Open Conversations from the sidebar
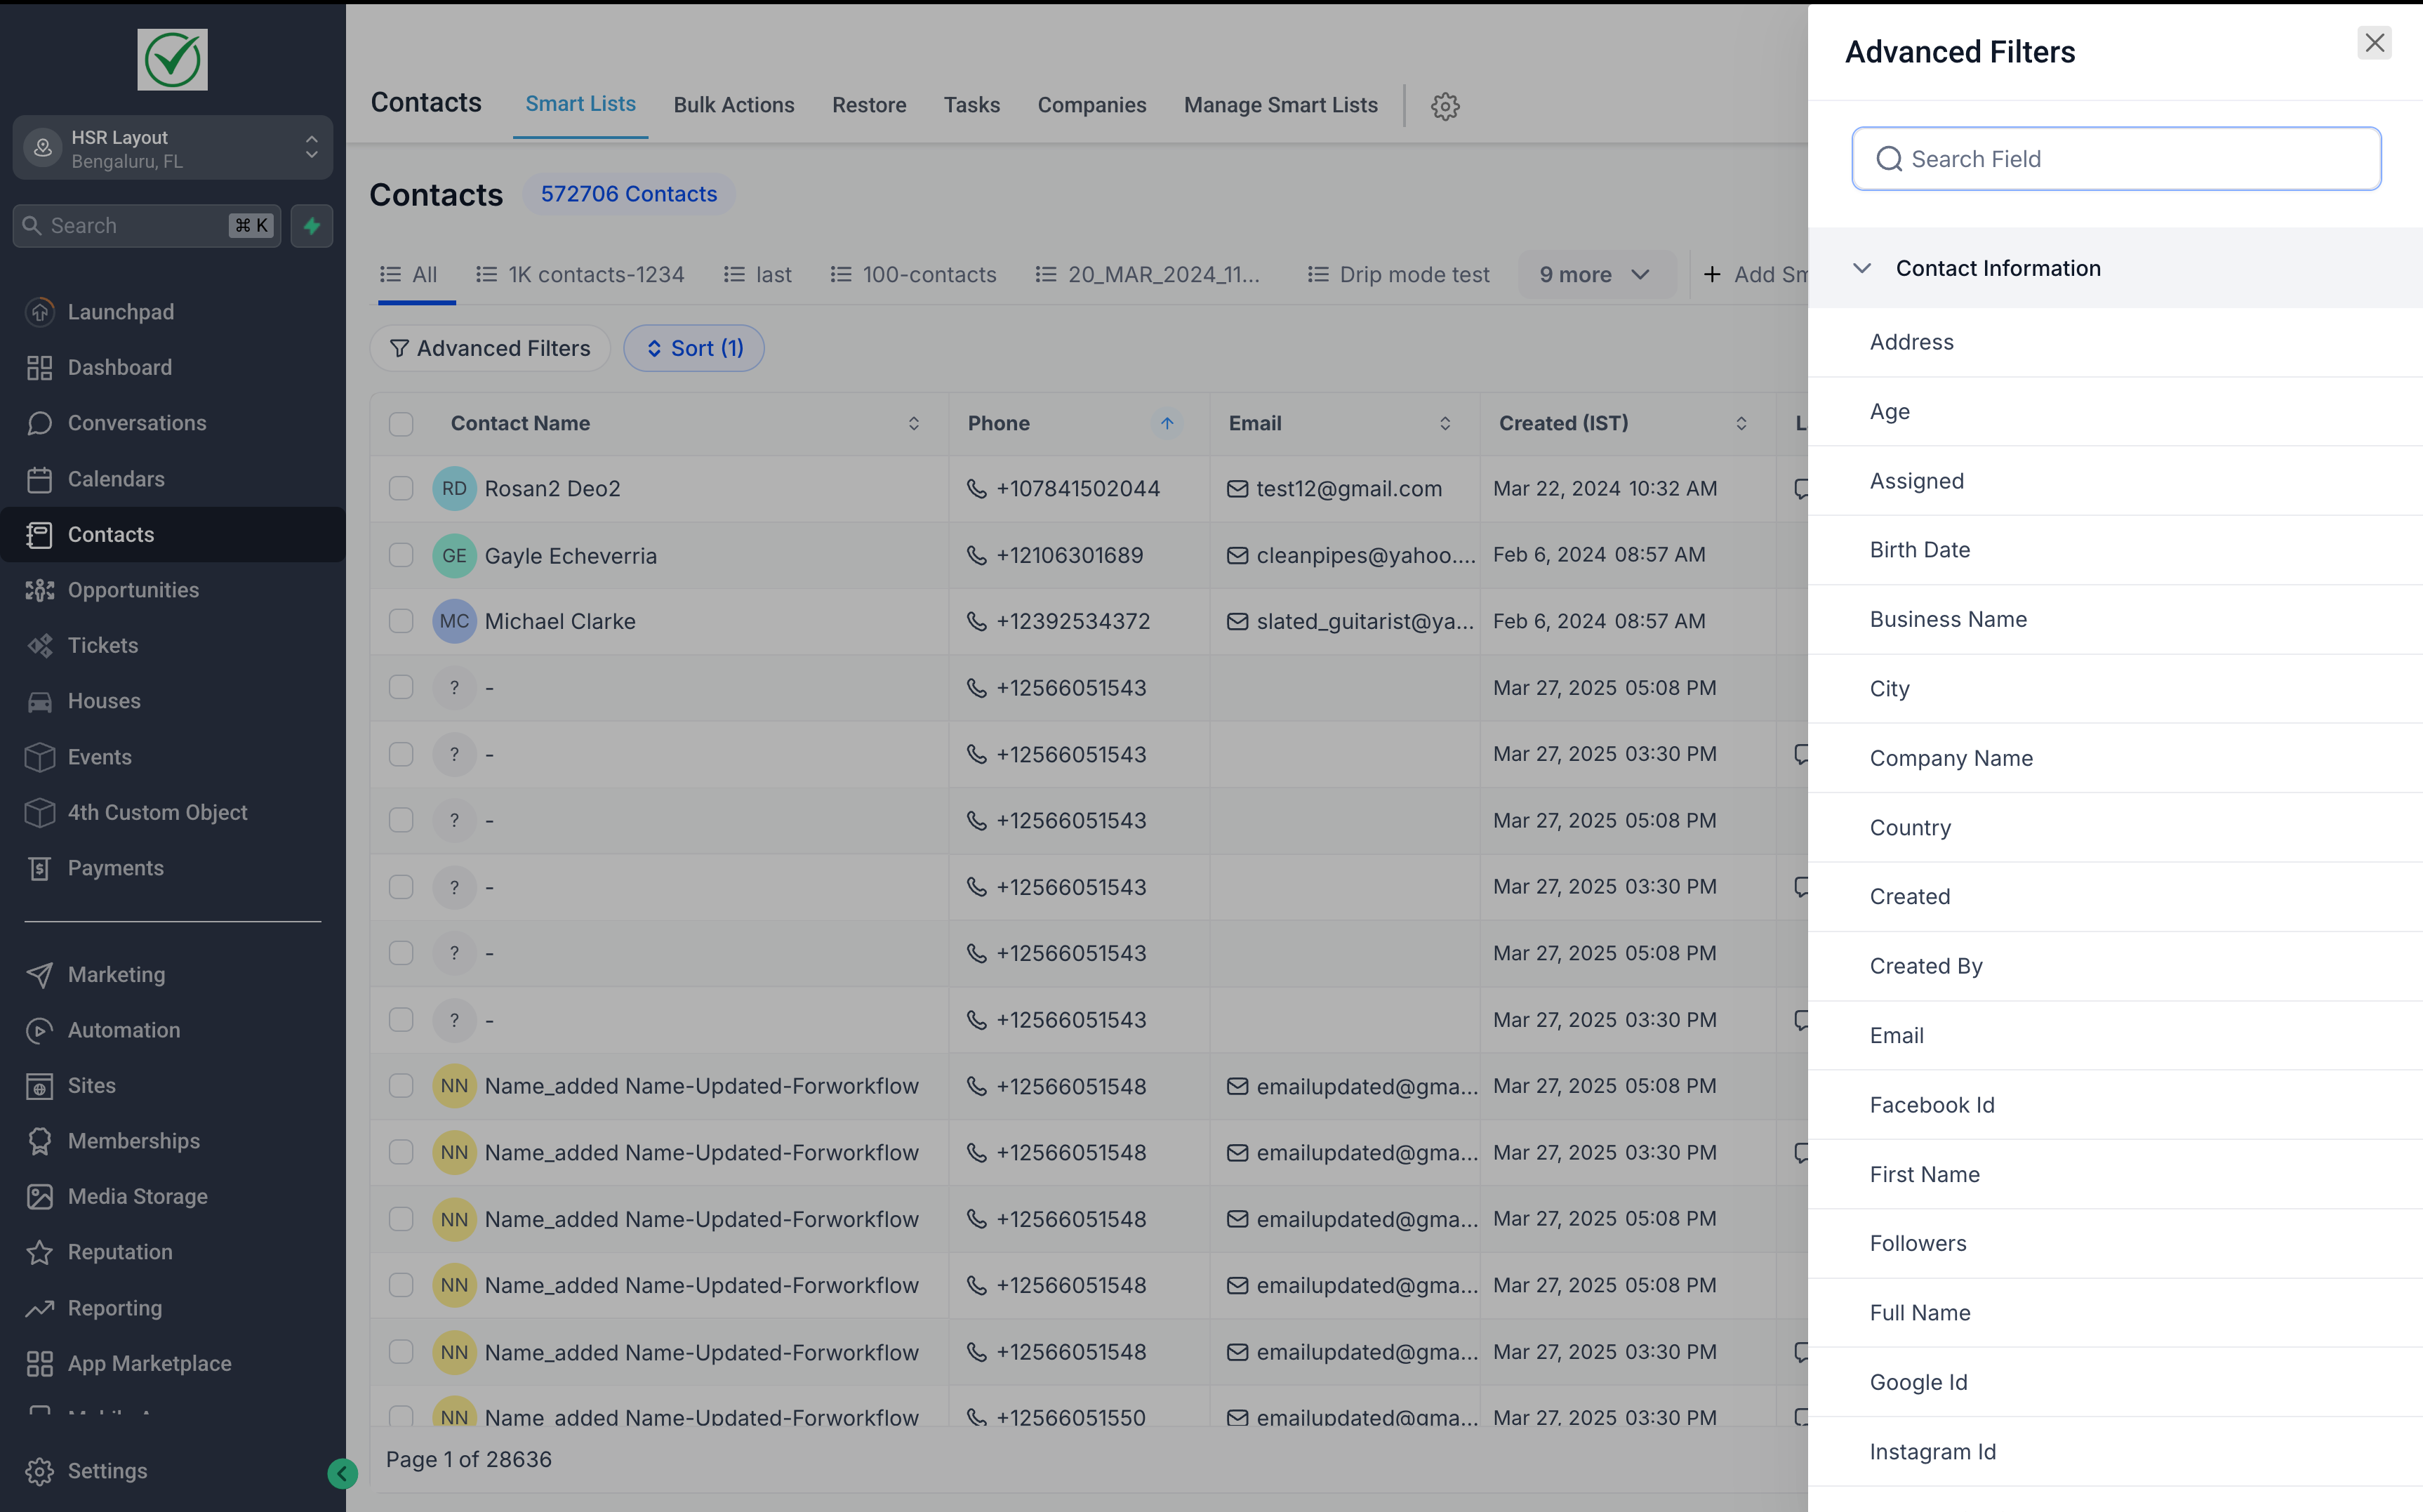The height and width of the screenshot is (1512, 2423). click(x=137, y=422)
